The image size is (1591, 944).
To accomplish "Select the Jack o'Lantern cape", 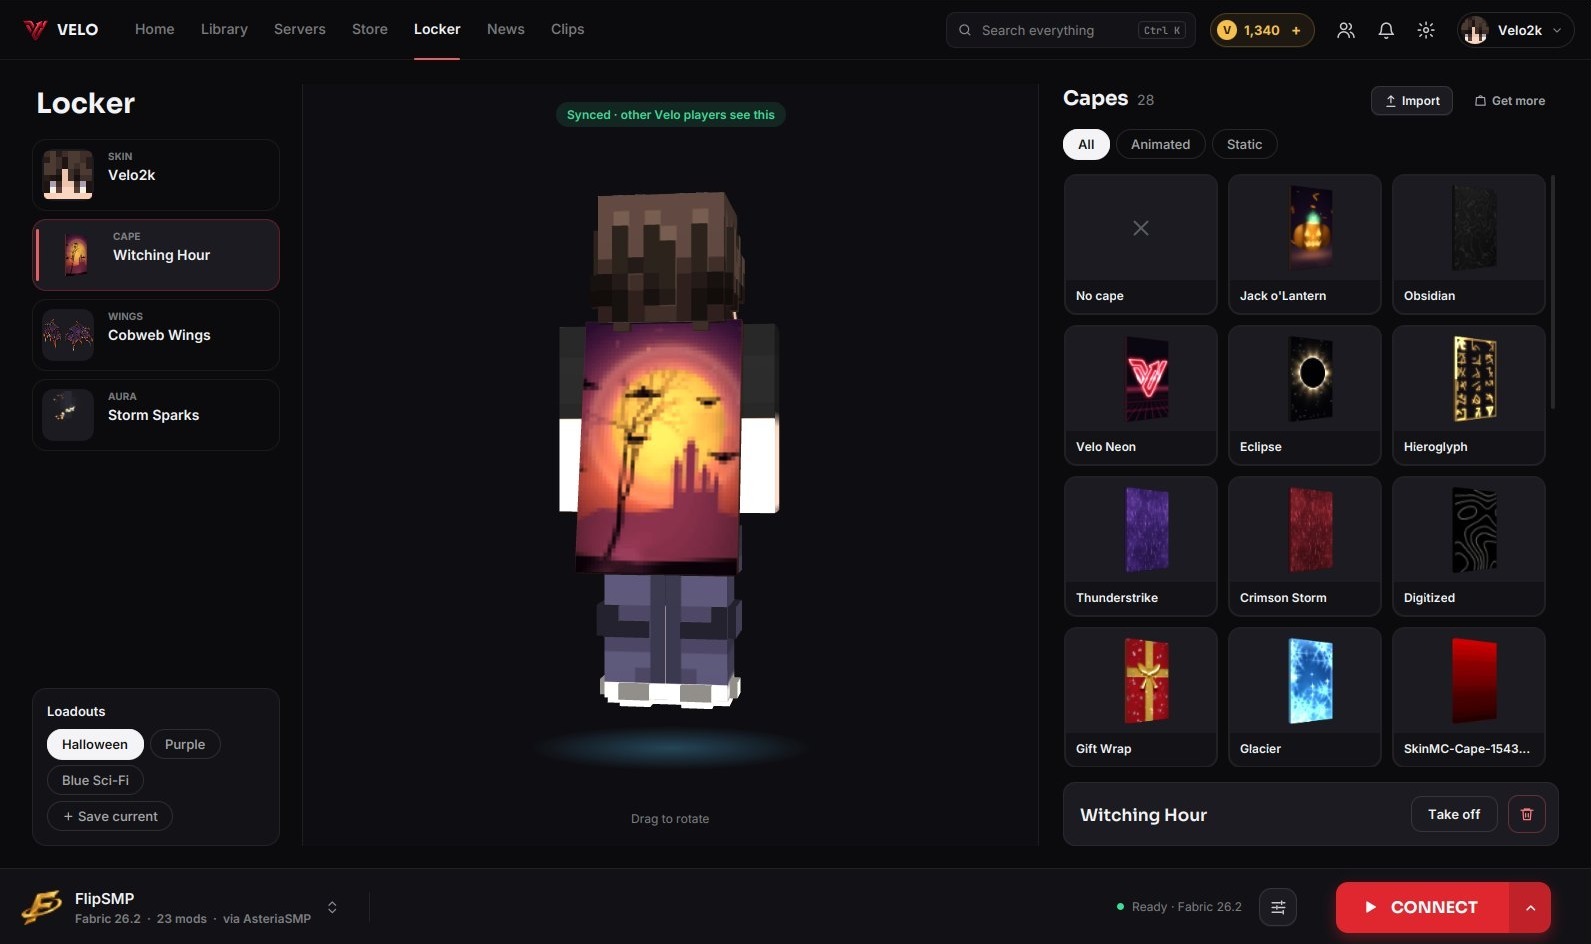I will pyautogui.click(x=1305, y=244).
